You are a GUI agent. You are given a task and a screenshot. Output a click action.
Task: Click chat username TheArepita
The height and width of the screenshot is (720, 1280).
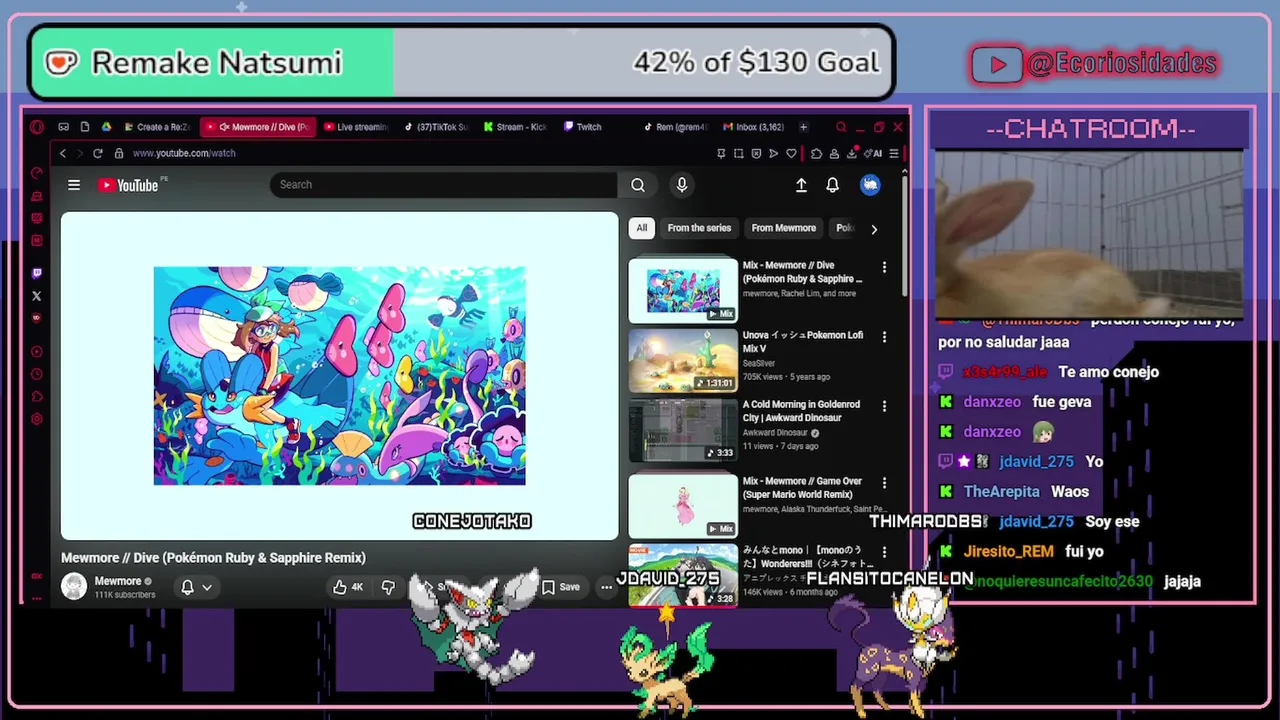click(1002, 492)
